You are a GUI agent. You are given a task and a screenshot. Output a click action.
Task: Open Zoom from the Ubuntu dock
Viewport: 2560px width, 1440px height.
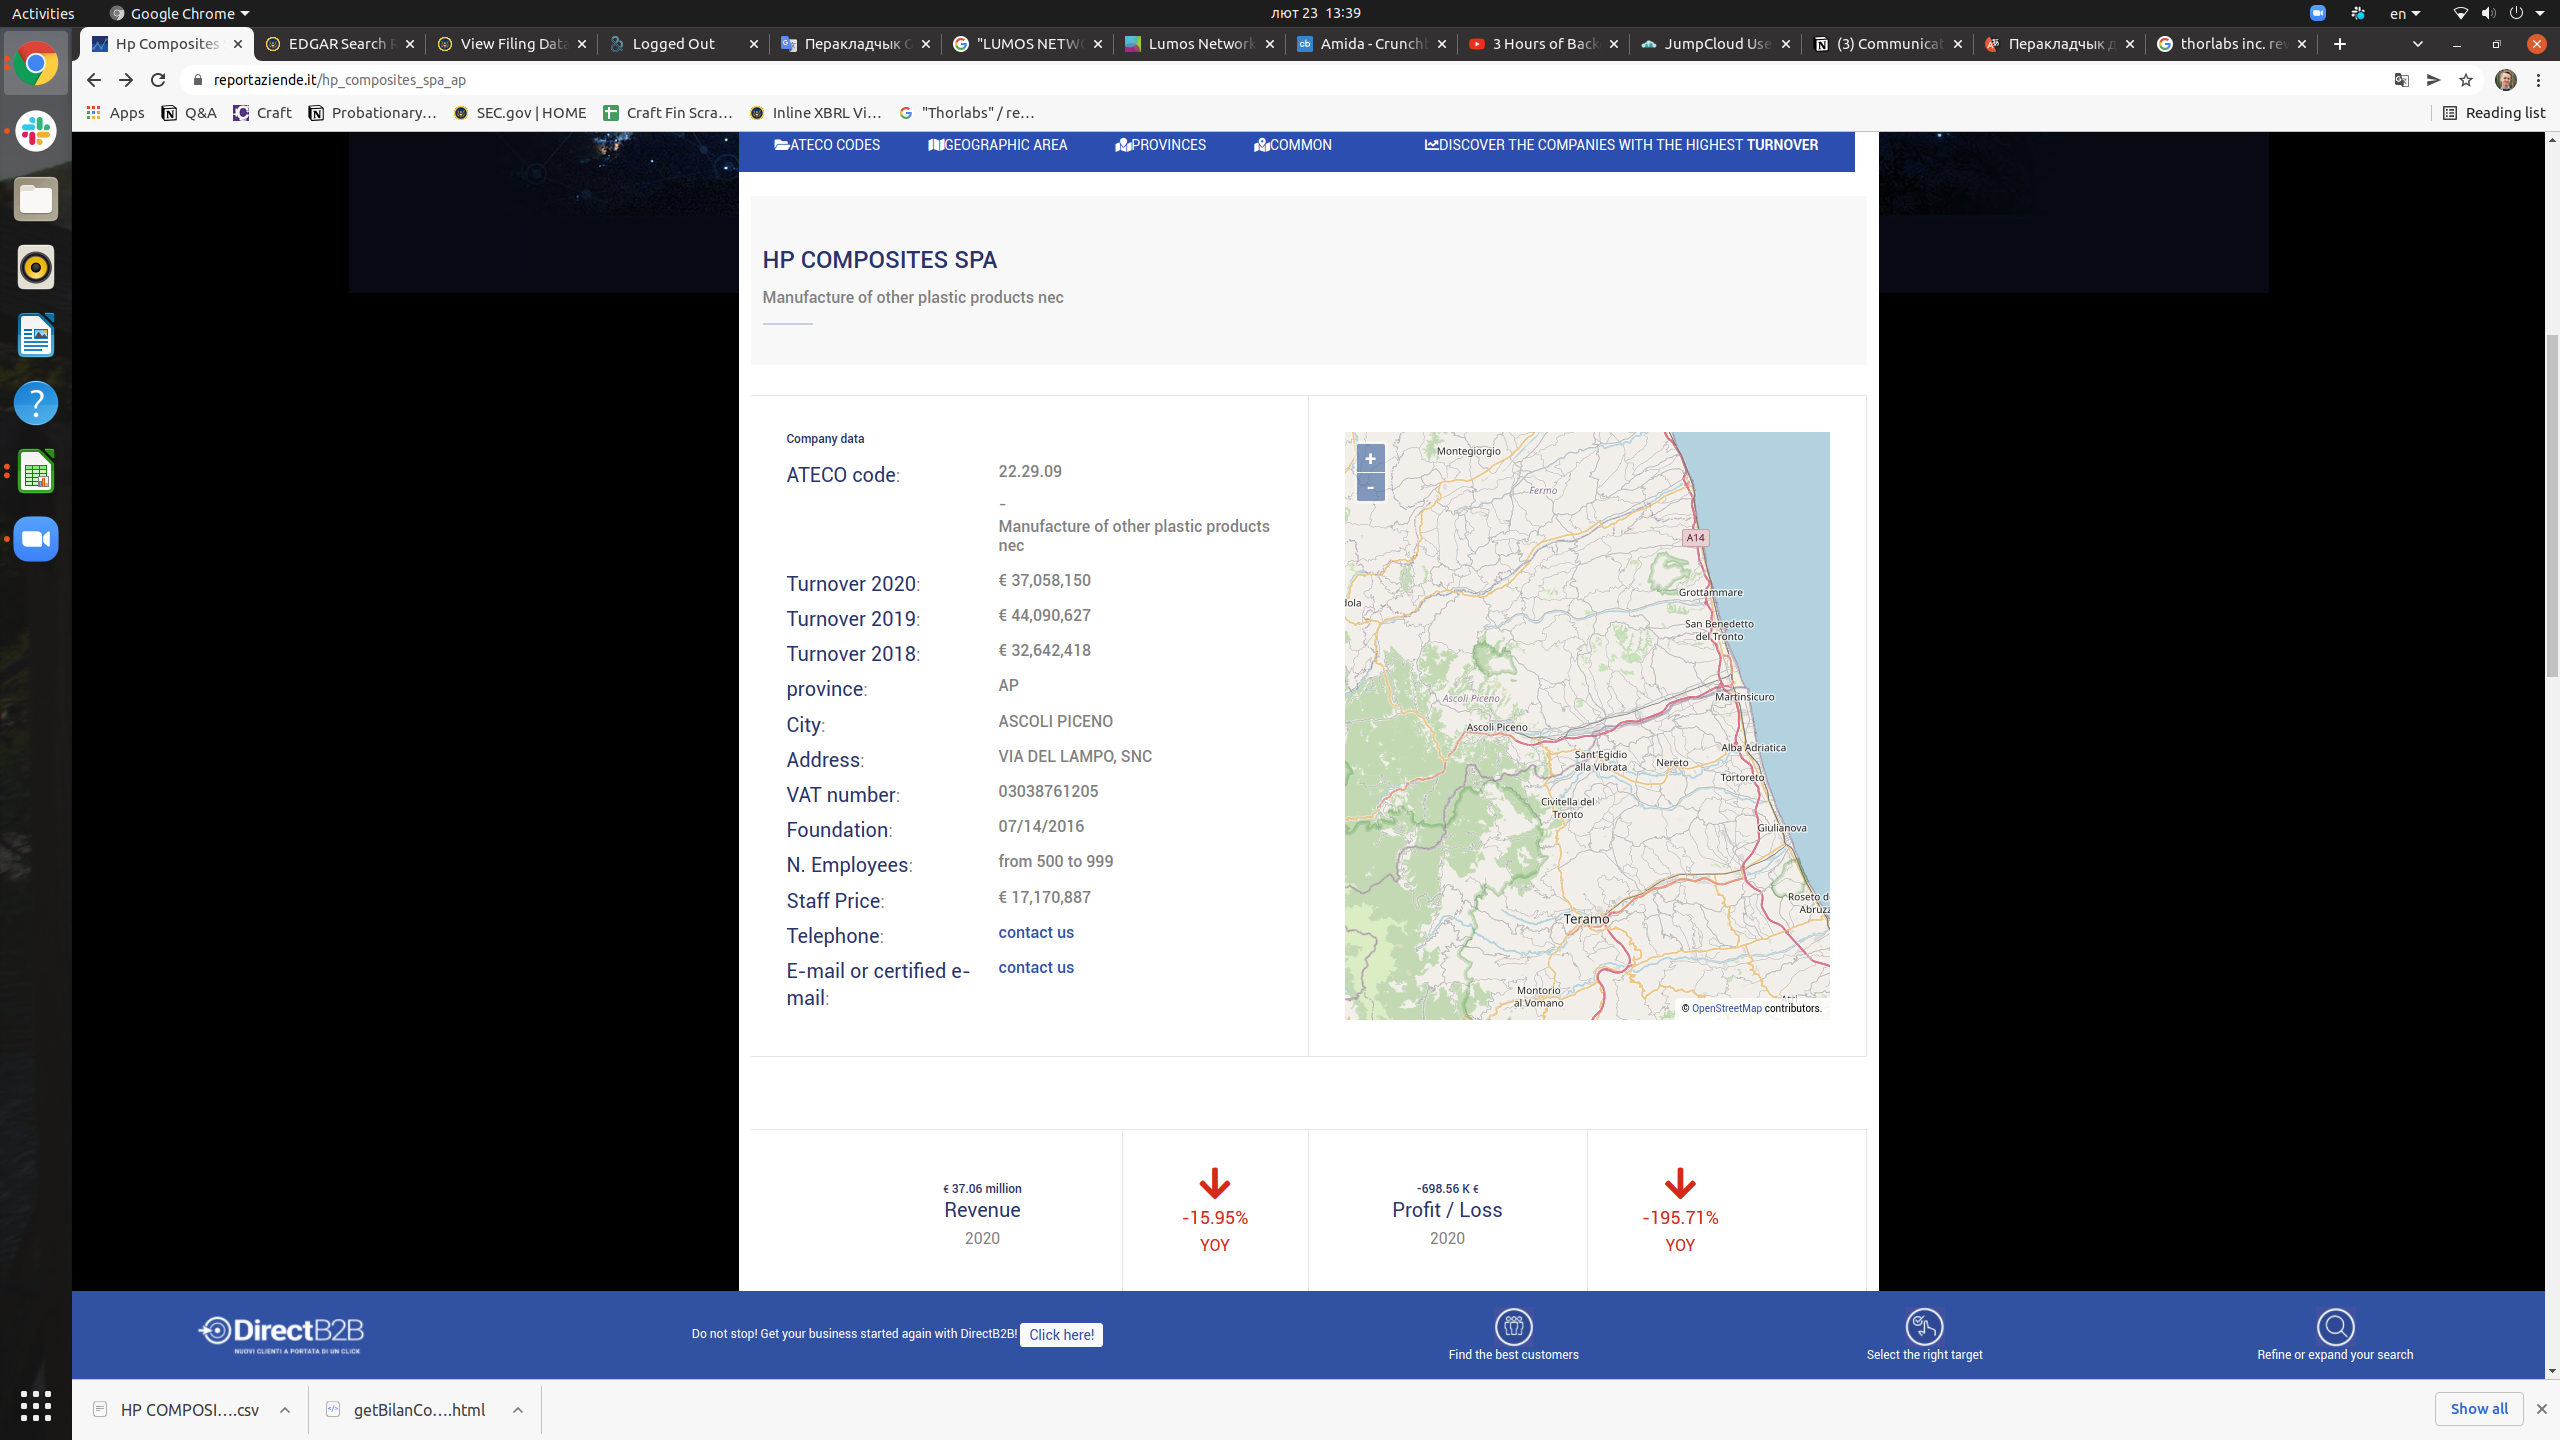click(x=36, y=539)
